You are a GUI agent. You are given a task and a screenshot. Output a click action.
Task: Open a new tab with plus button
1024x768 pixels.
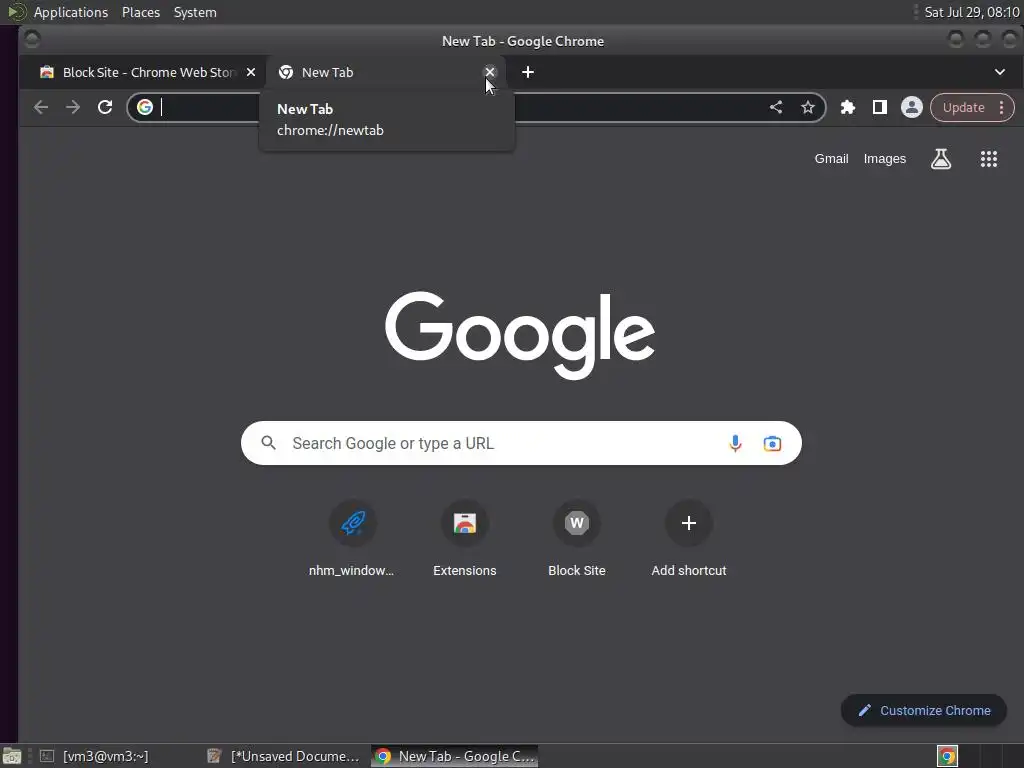click(x=528, y=72)
